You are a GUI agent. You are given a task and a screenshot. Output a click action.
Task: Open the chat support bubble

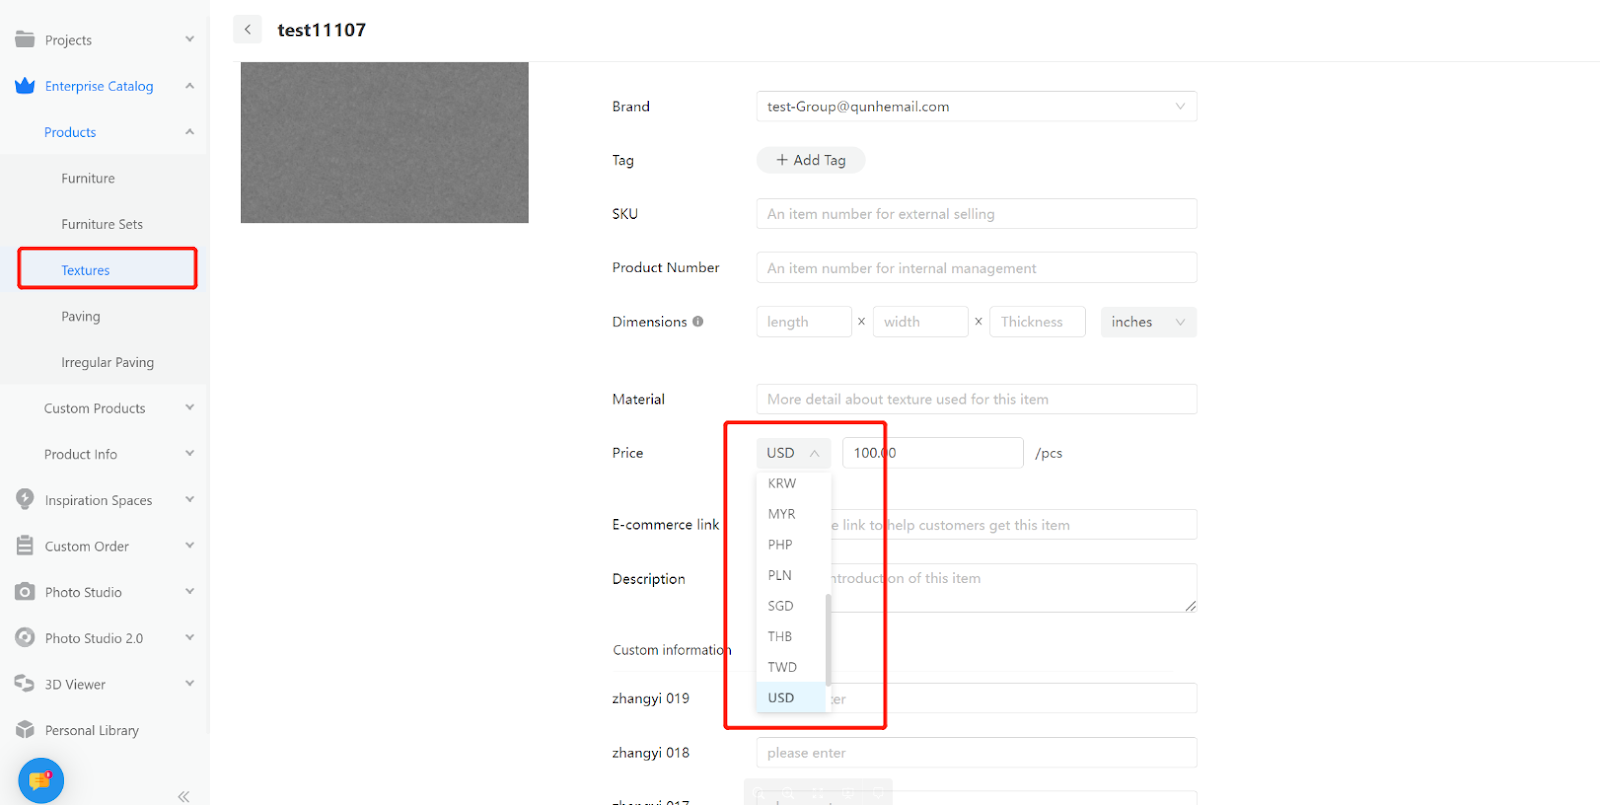(41, 780)
